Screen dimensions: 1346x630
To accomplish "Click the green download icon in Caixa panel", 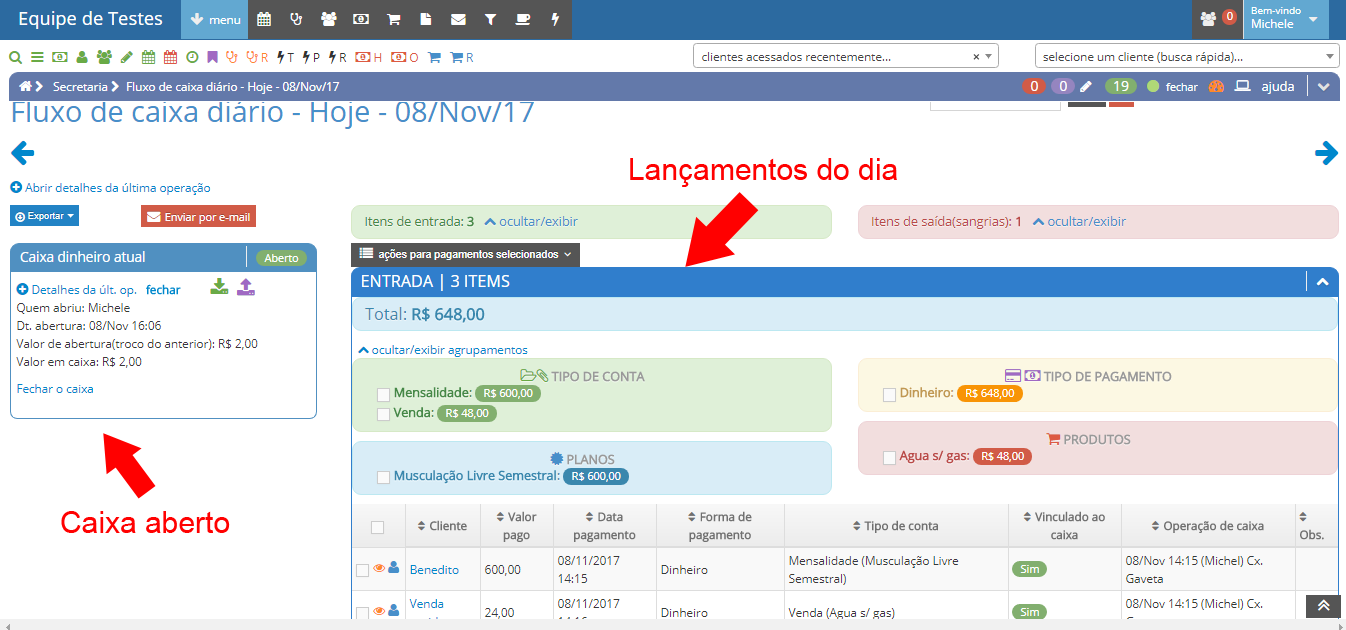I will [x=219, y=288].
